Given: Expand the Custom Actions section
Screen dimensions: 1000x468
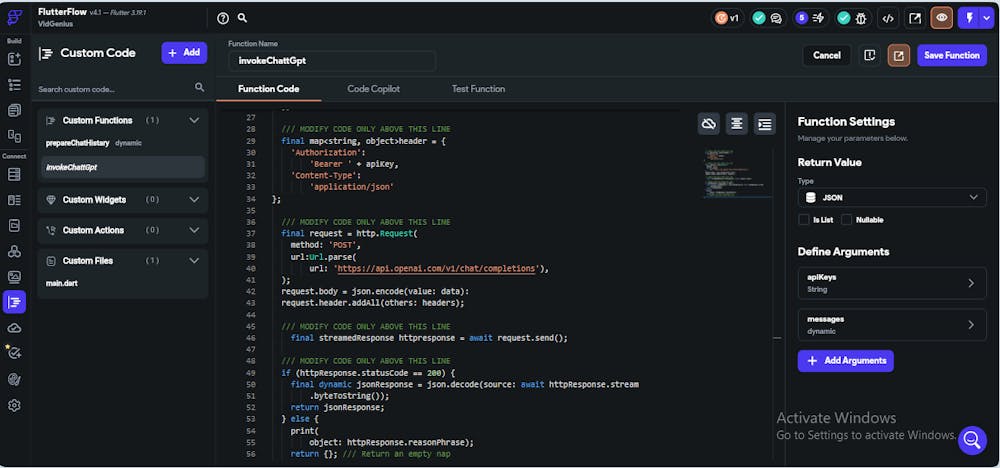Looking at the screenshot, I should coord(195,230).
